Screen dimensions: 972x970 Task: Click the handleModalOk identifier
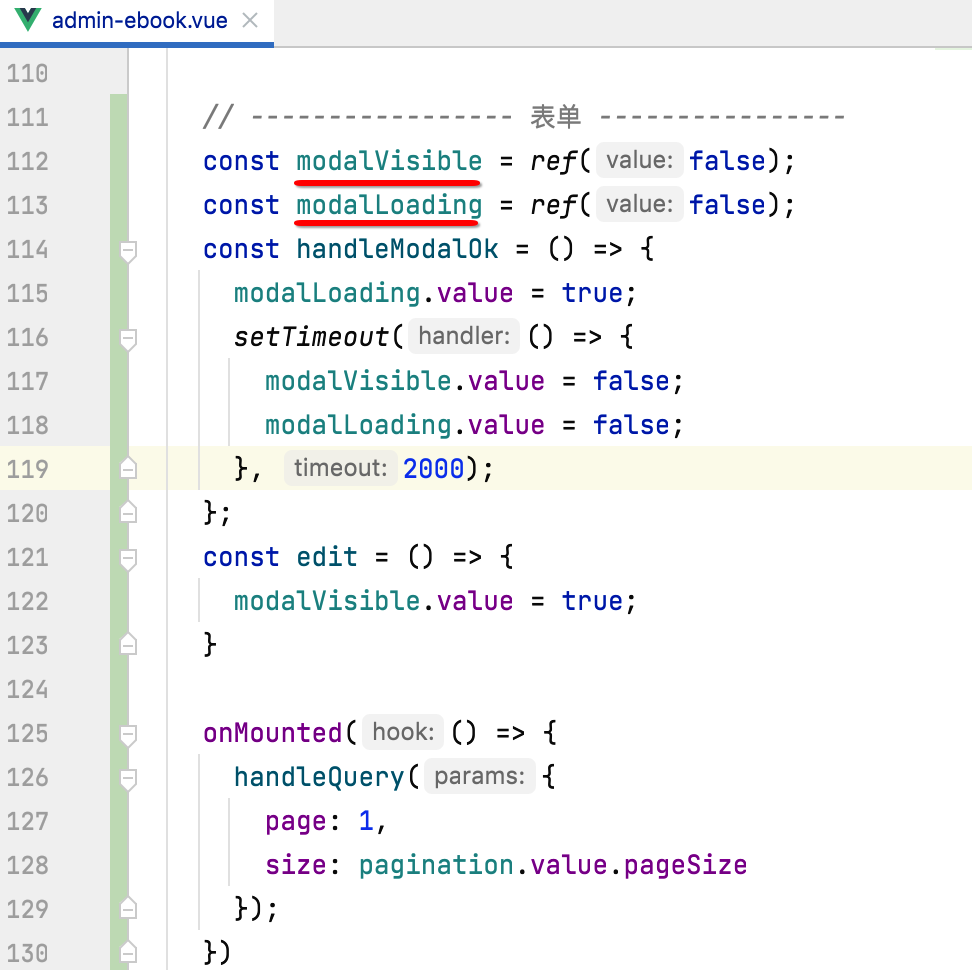pos(397,249)
